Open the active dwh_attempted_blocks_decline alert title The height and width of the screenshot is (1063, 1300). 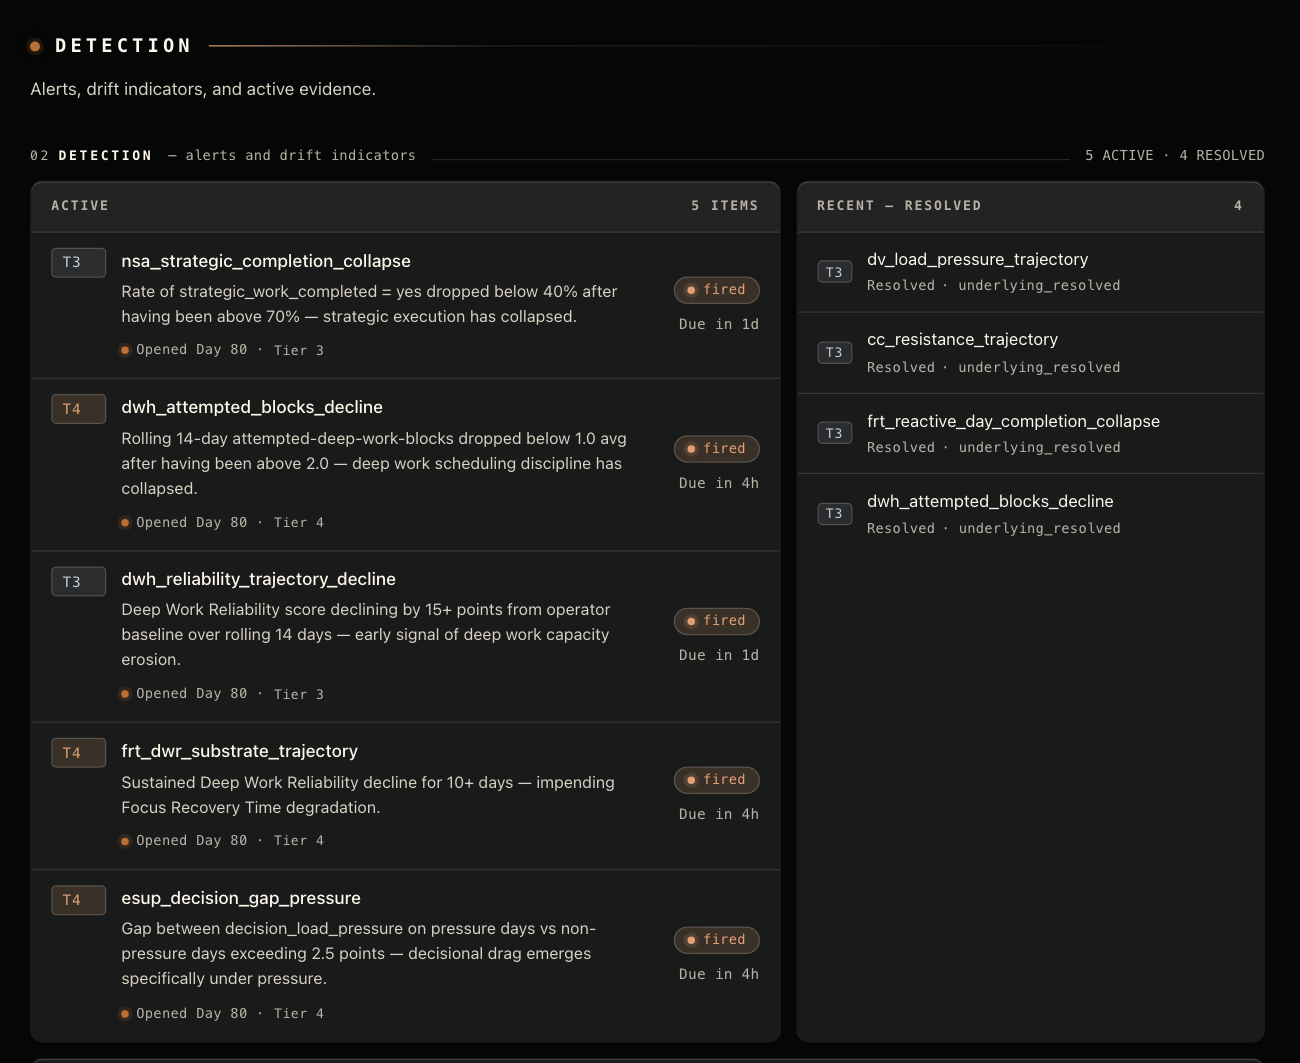[x=252, y=407]
